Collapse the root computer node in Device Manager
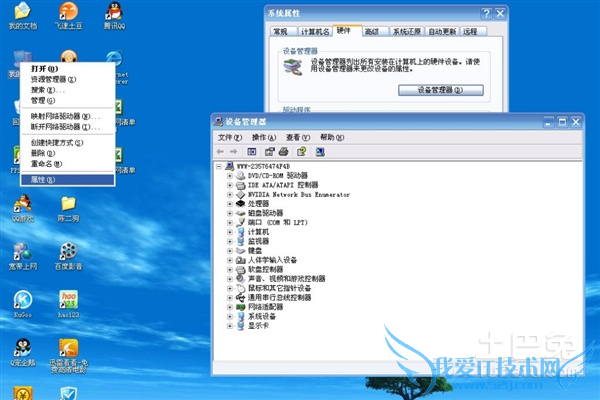 pyautogui.click(x=219, y=166)
